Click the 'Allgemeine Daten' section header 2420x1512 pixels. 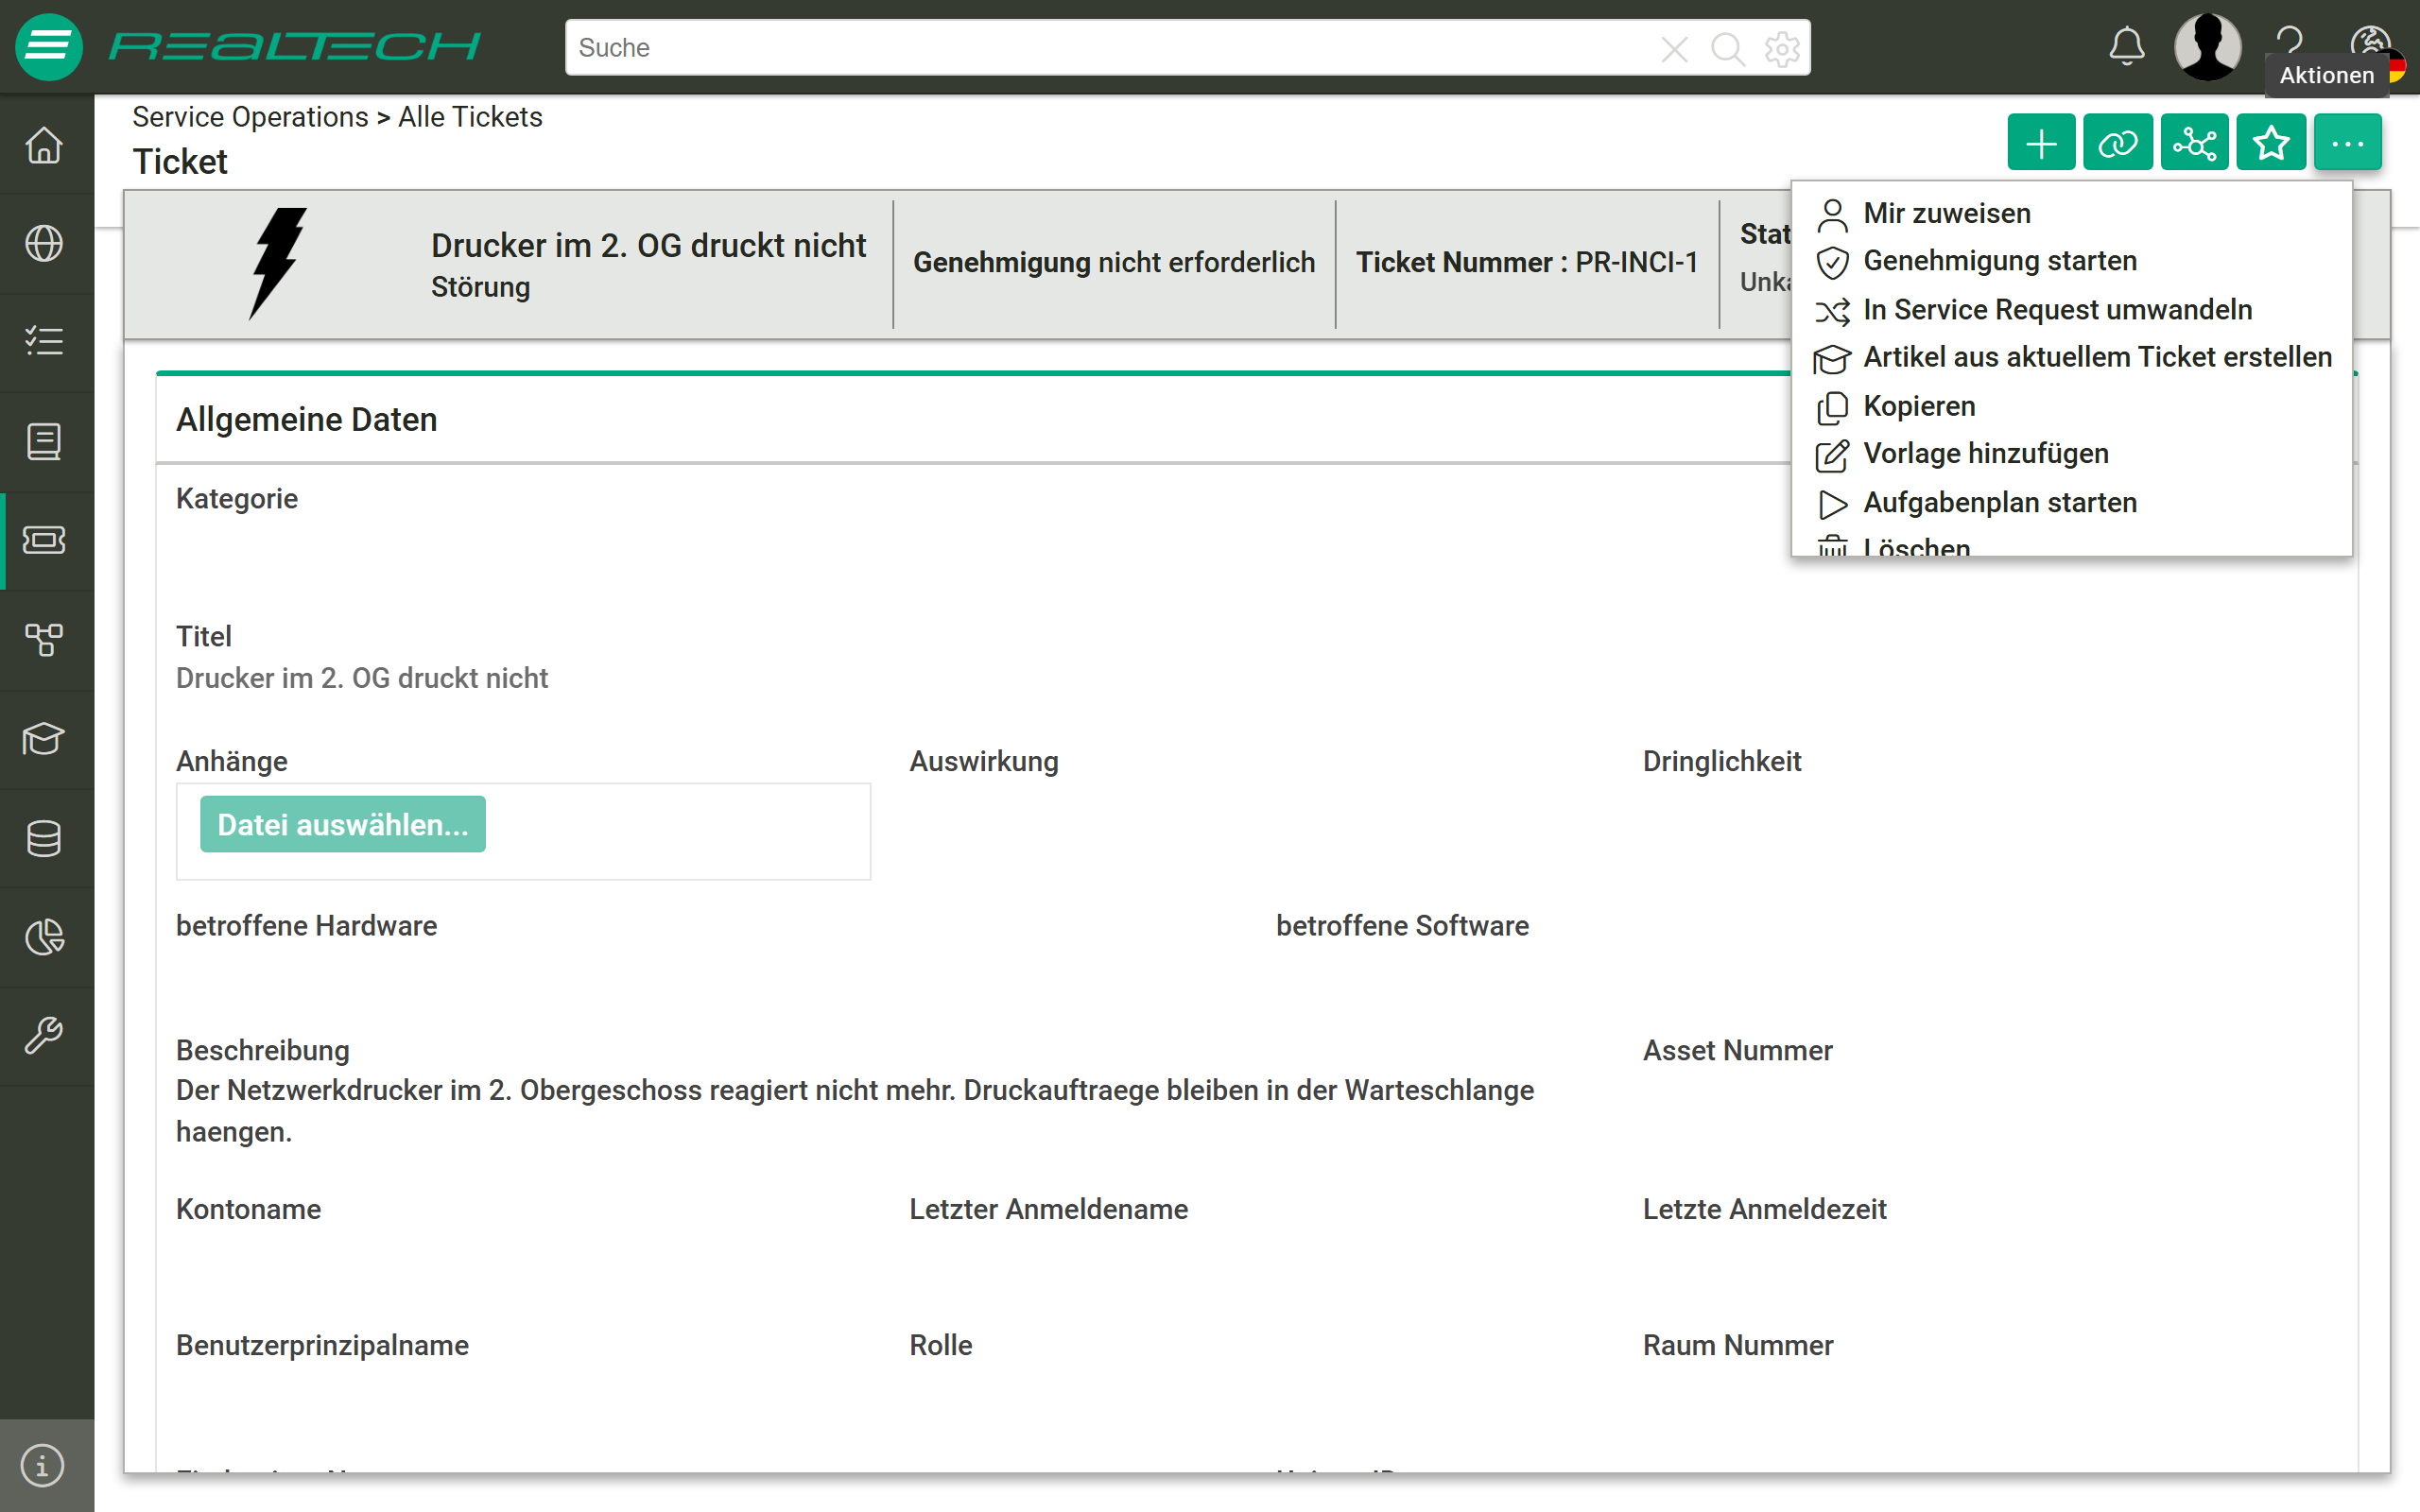tap(307, 419)
